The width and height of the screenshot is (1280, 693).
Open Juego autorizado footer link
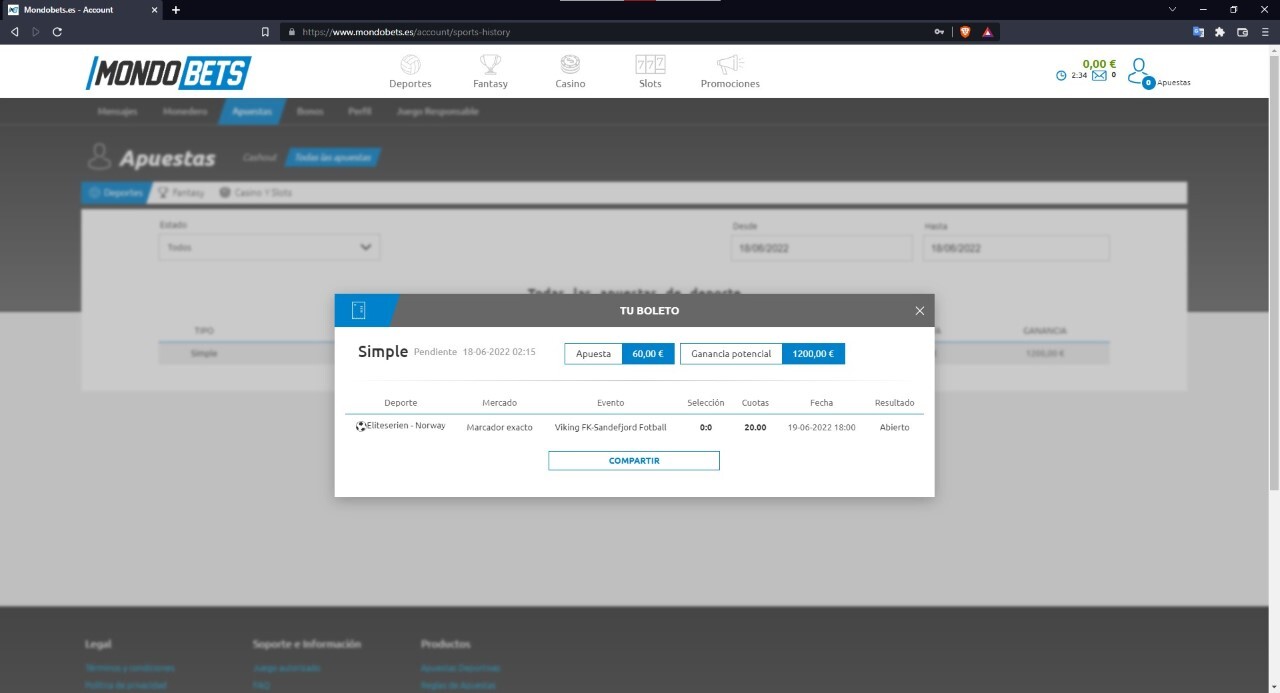[x=286, y=668]
